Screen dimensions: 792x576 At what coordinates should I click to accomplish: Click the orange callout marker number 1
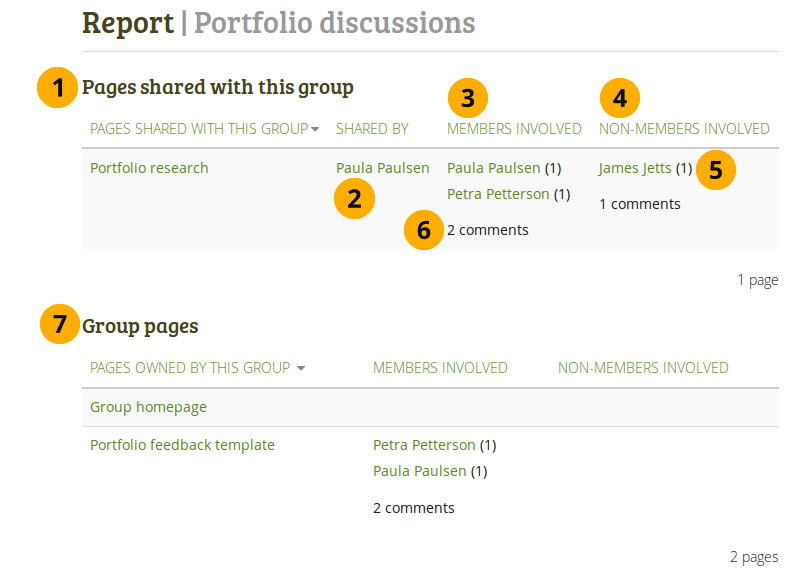tap(57, 88)
